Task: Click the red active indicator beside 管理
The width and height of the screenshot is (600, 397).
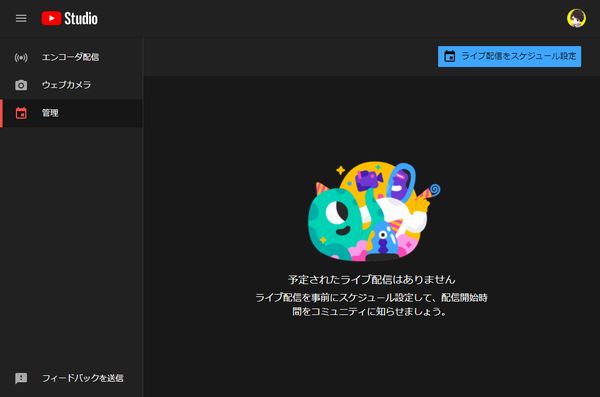Action: (1, 113)
